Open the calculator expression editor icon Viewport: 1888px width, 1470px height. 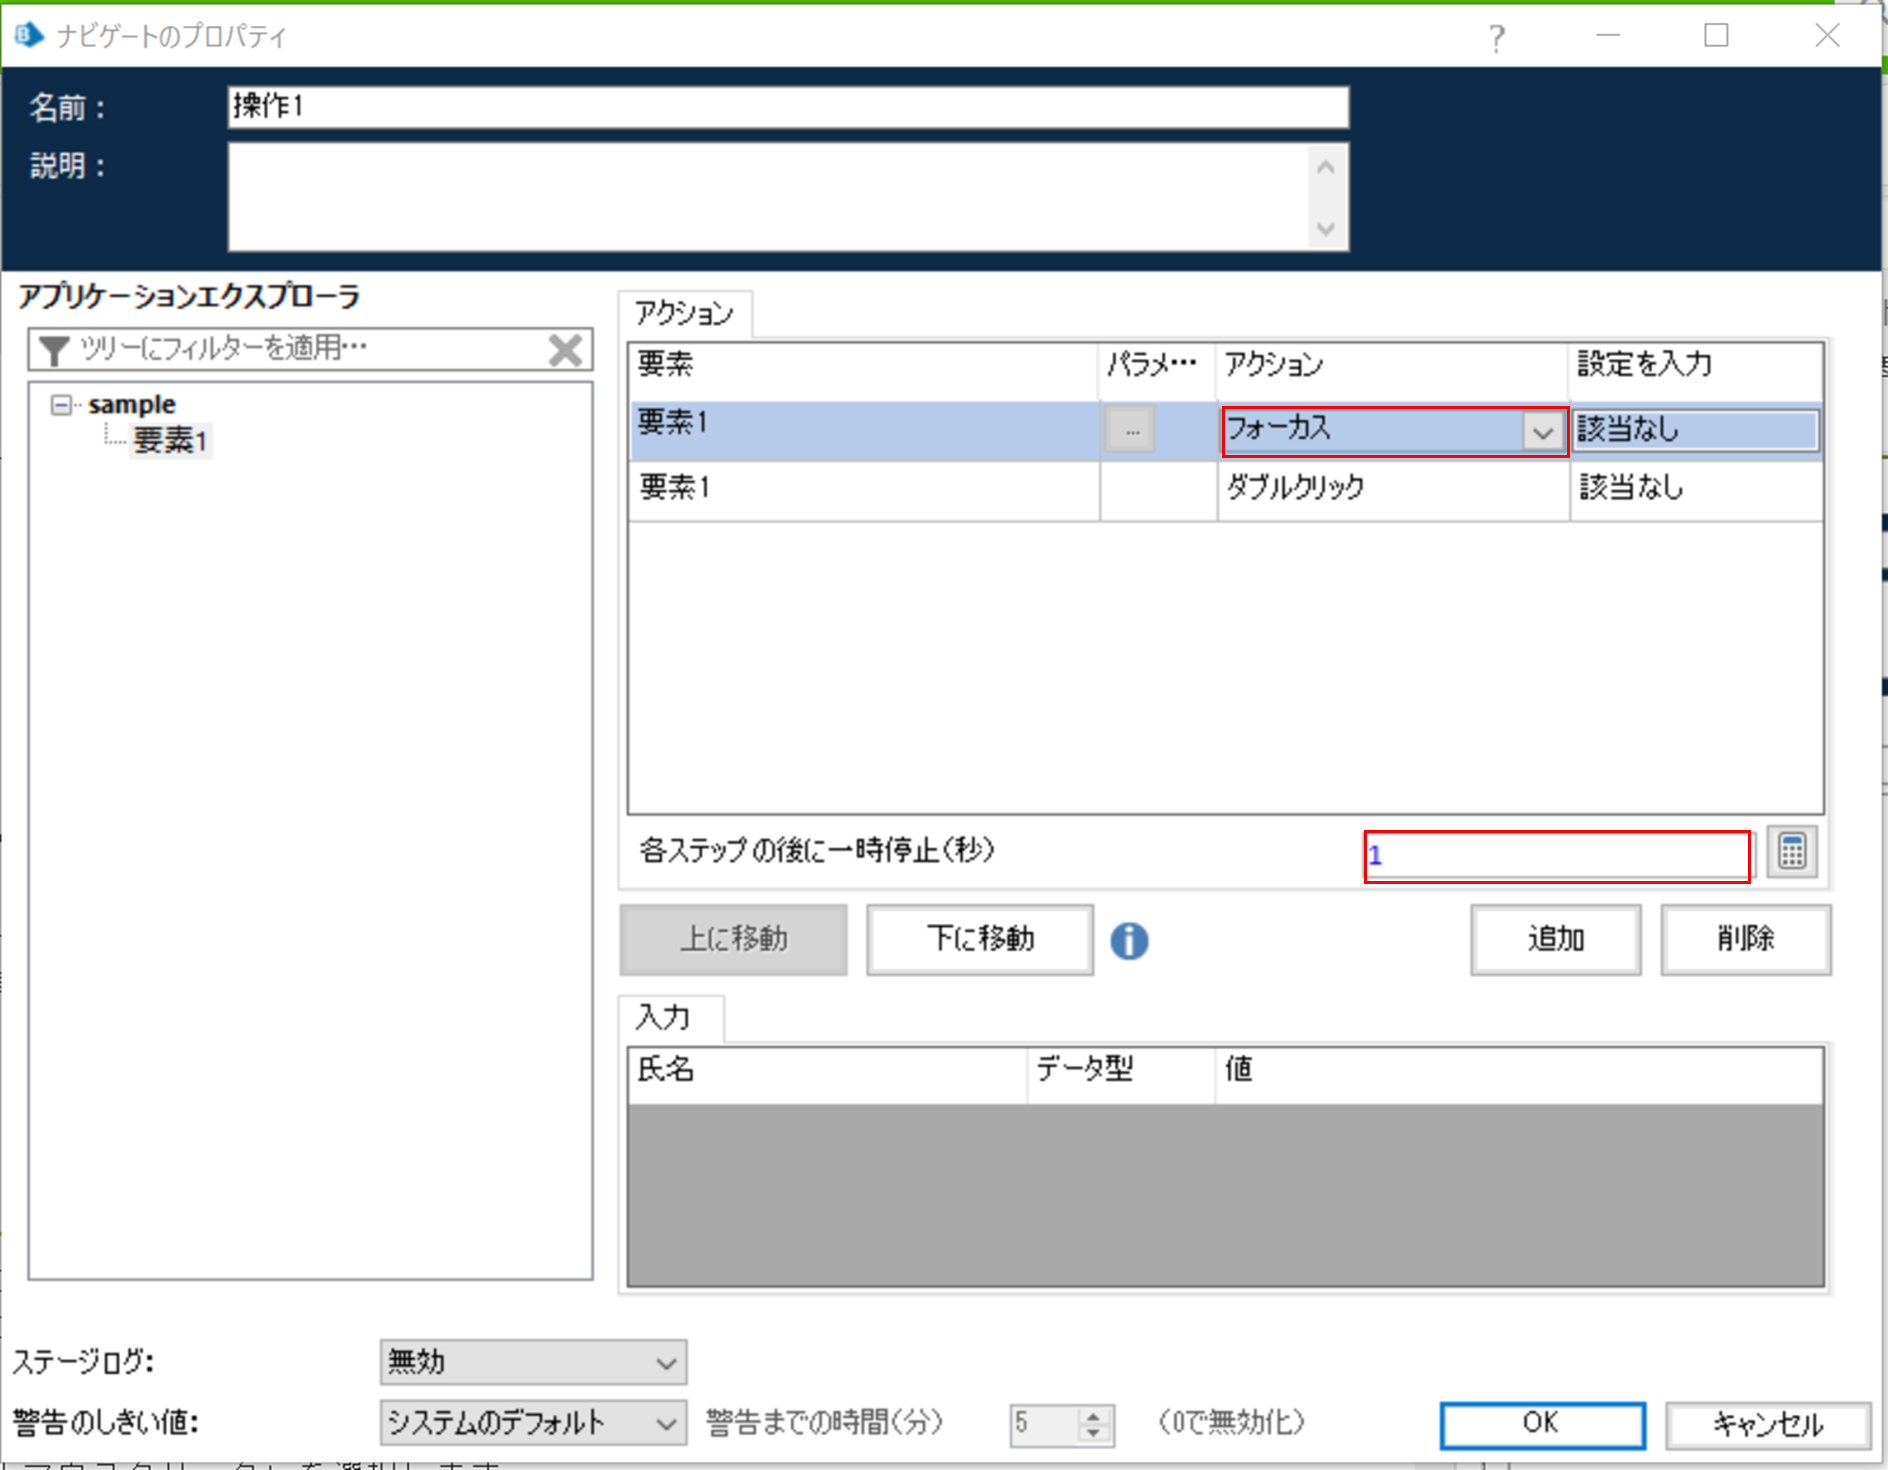(1792, 852)
